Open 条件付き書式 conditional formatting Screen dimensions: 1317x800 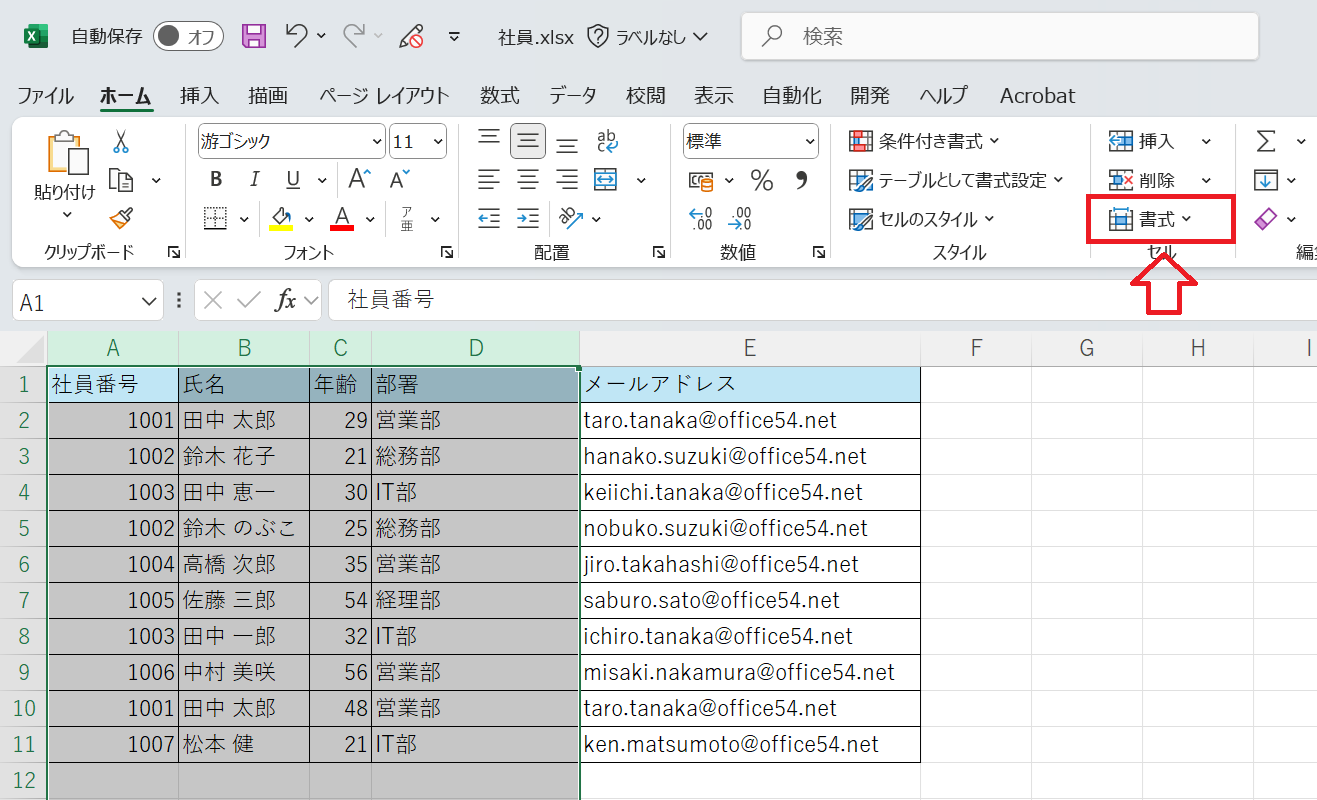(925, 142)
